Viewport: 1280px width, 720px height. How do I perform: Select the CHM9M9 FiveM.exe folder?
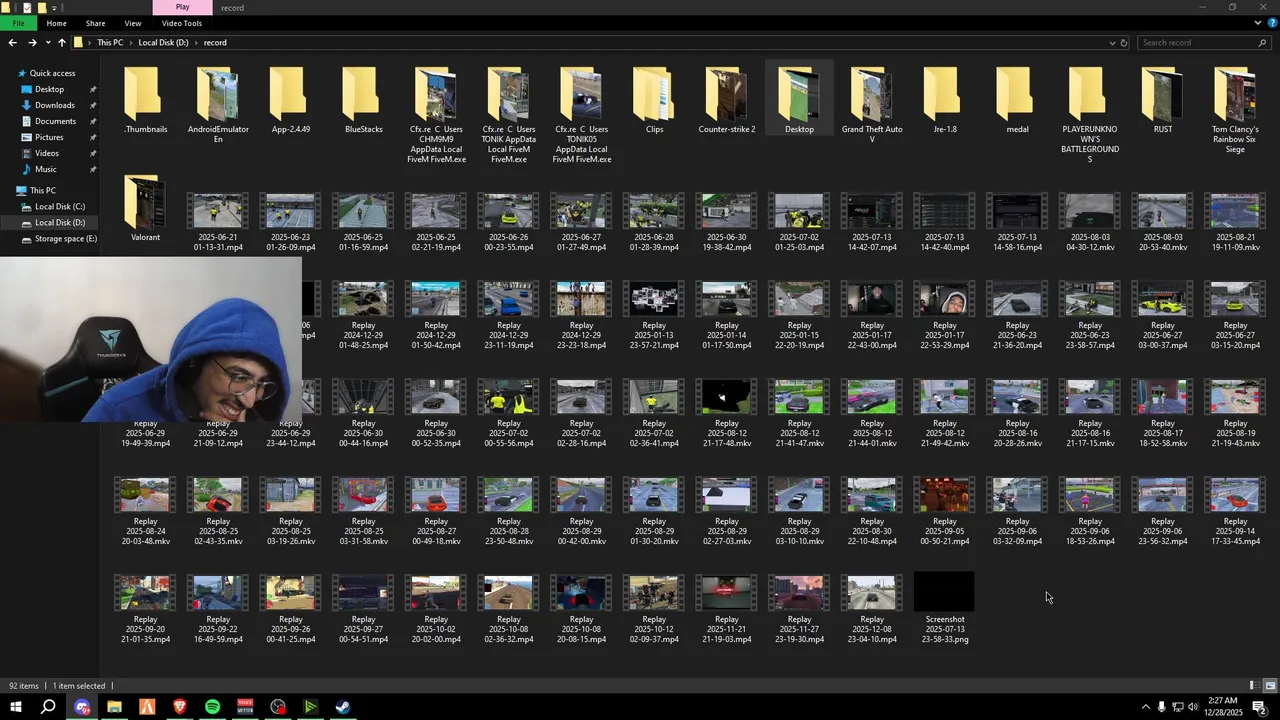pos(437,115)
